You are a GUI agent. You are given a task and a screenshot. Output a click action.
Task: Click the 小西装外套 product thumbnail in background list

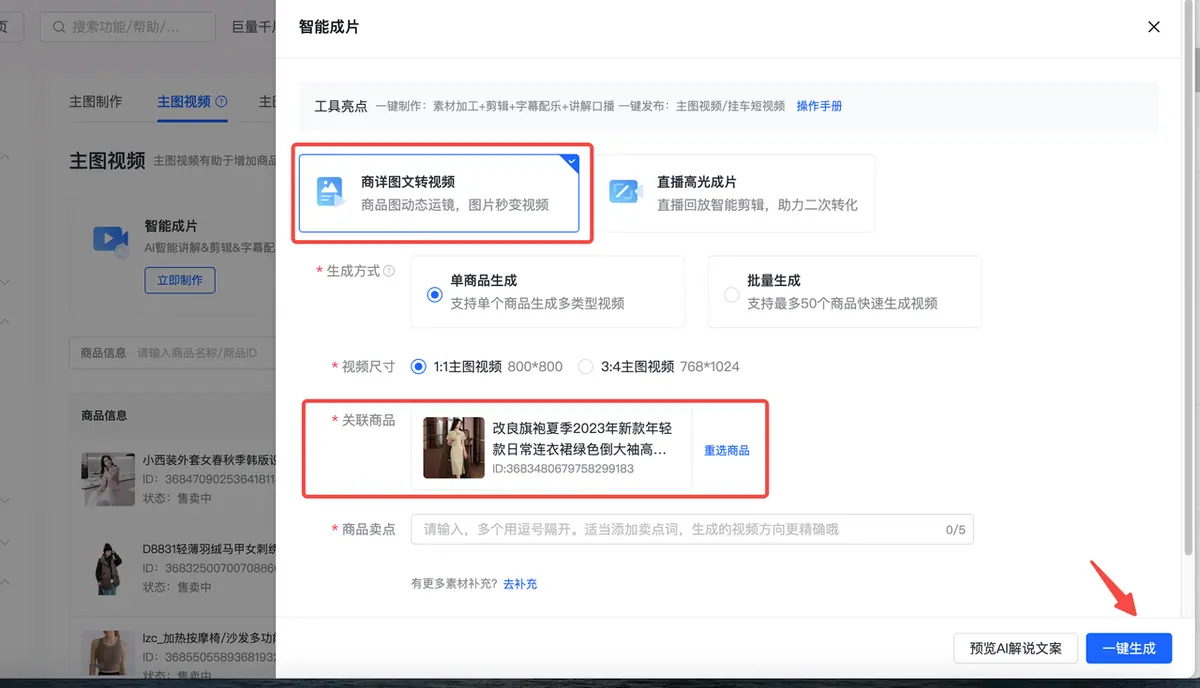point(106,480)
